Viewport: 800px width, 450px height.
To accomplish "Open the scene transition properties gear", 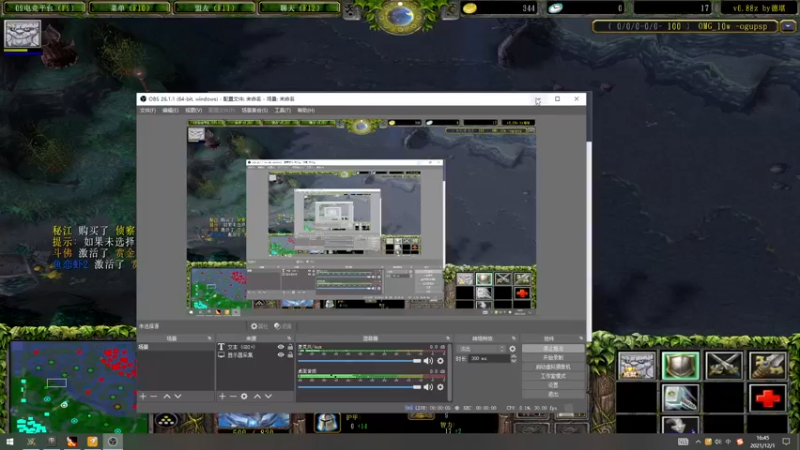I will click(x=512, y=349).
